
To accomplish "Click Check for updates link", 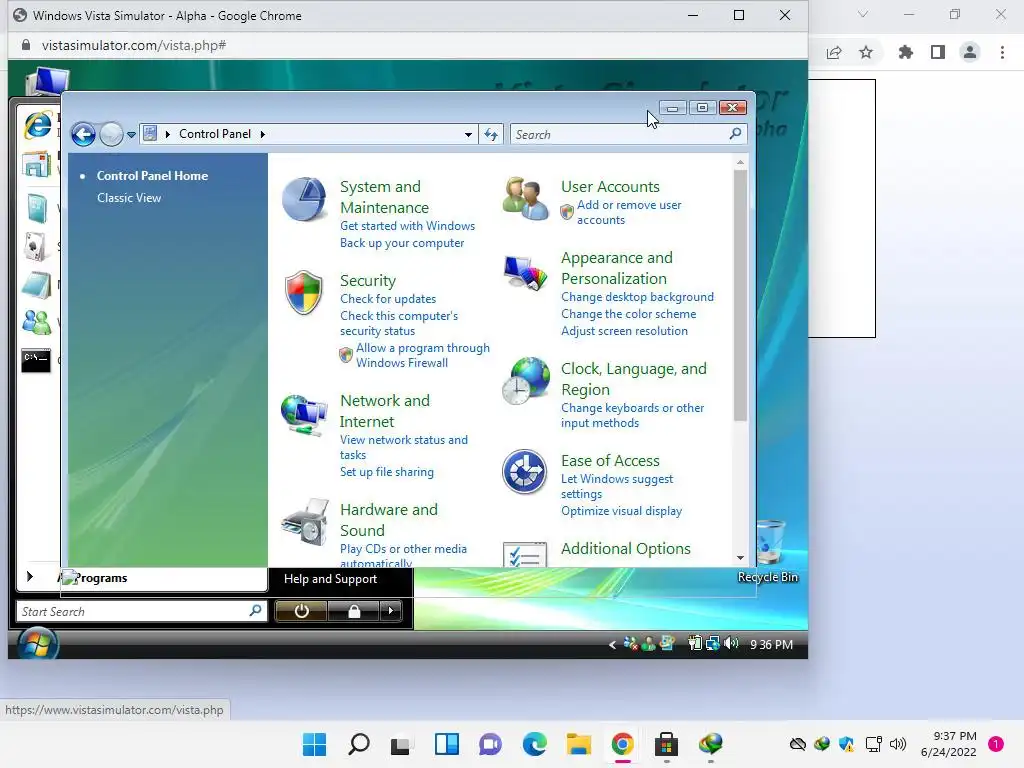I will tap(388, 298).
